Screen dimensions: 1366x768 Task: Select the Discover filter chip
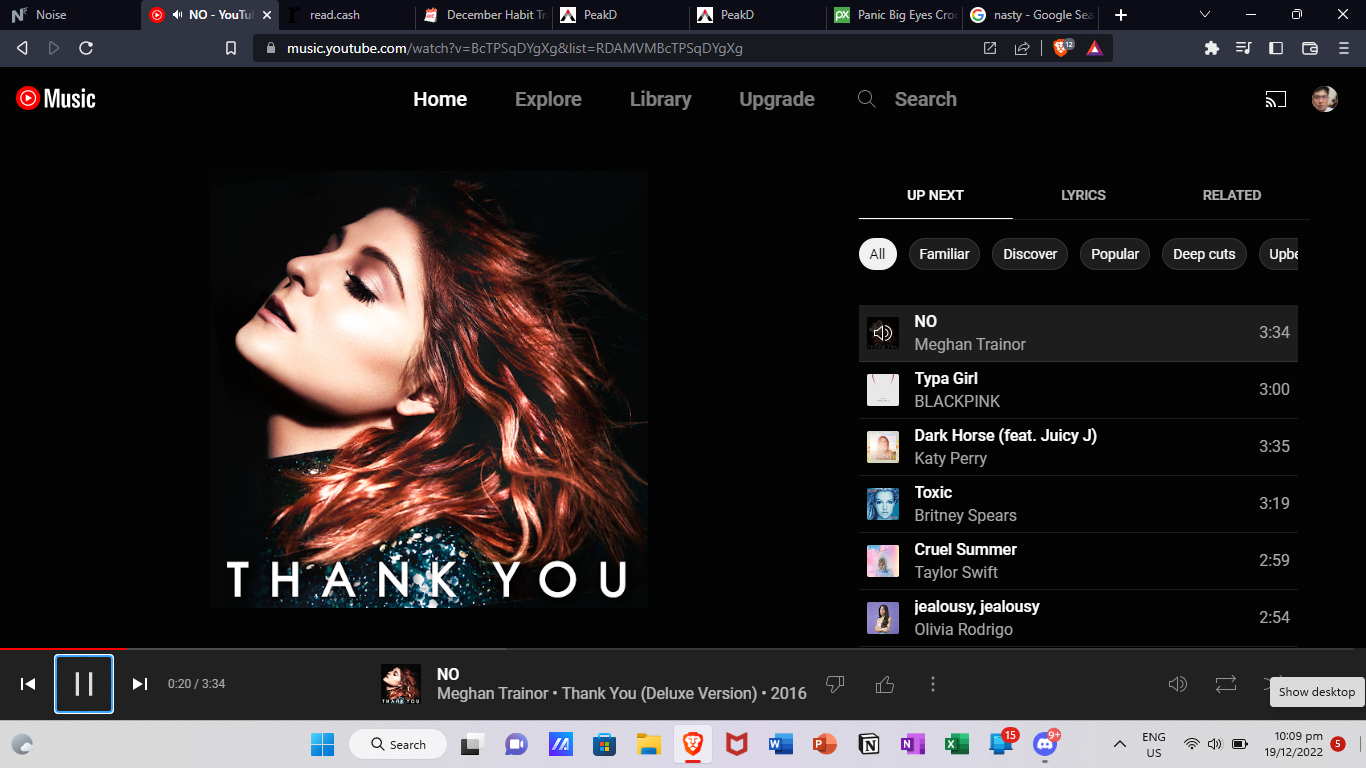click(x=1030, y=254)
